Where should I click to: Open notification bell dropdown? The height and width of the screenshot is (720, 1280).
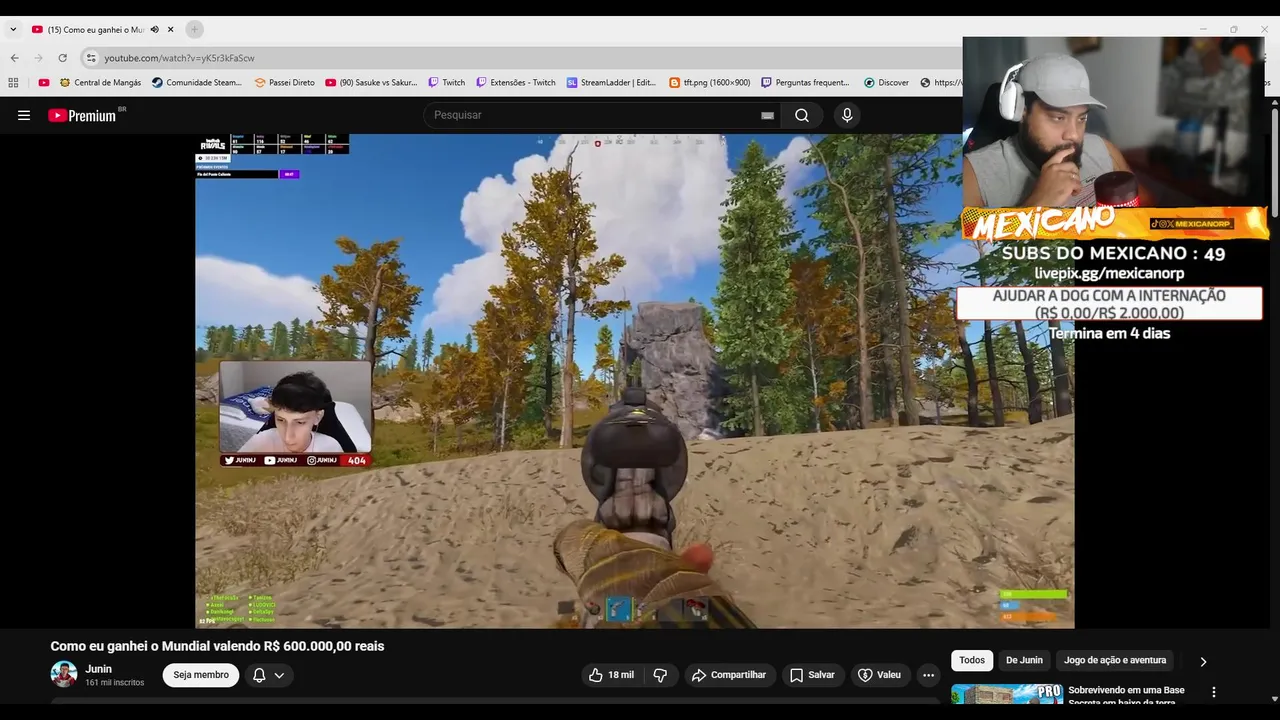tap(268, 675)
